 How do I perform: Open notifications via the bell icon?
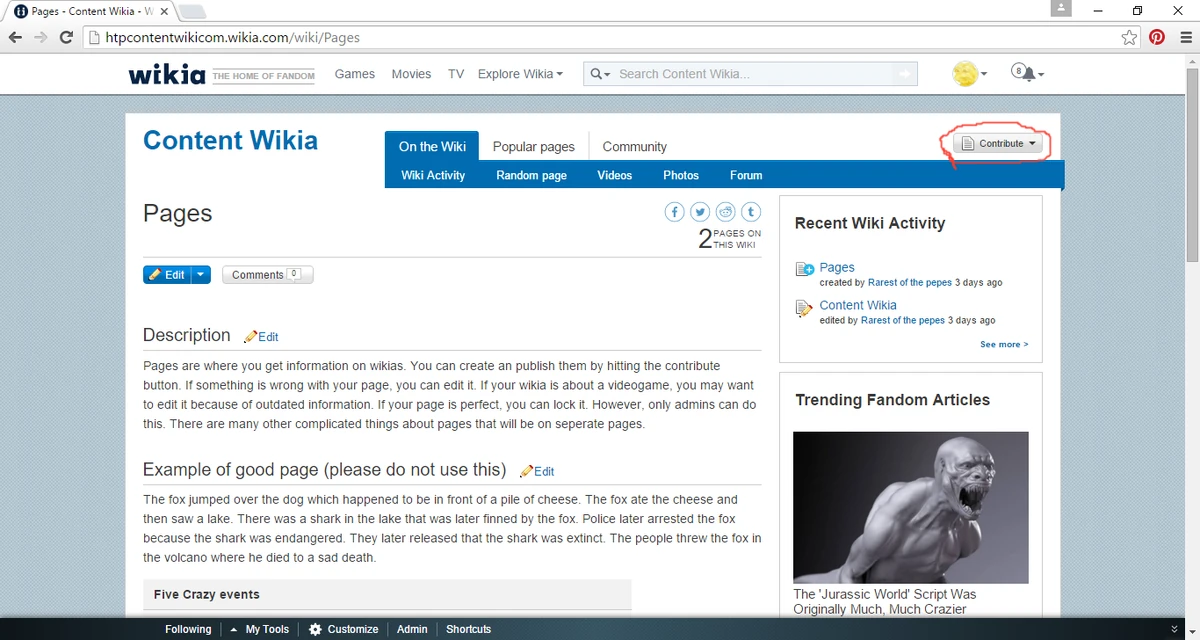pyautogui.click(x=1024, y=73)
